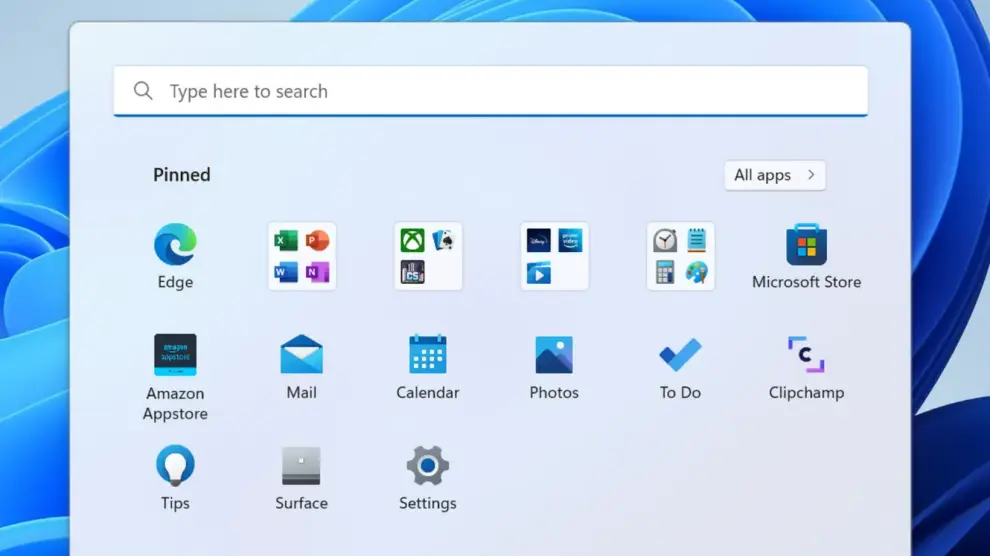This screenshot has width=990, height=556.
Task: Open the streaming folder with Disney+ icon
Action: [554, 256]
